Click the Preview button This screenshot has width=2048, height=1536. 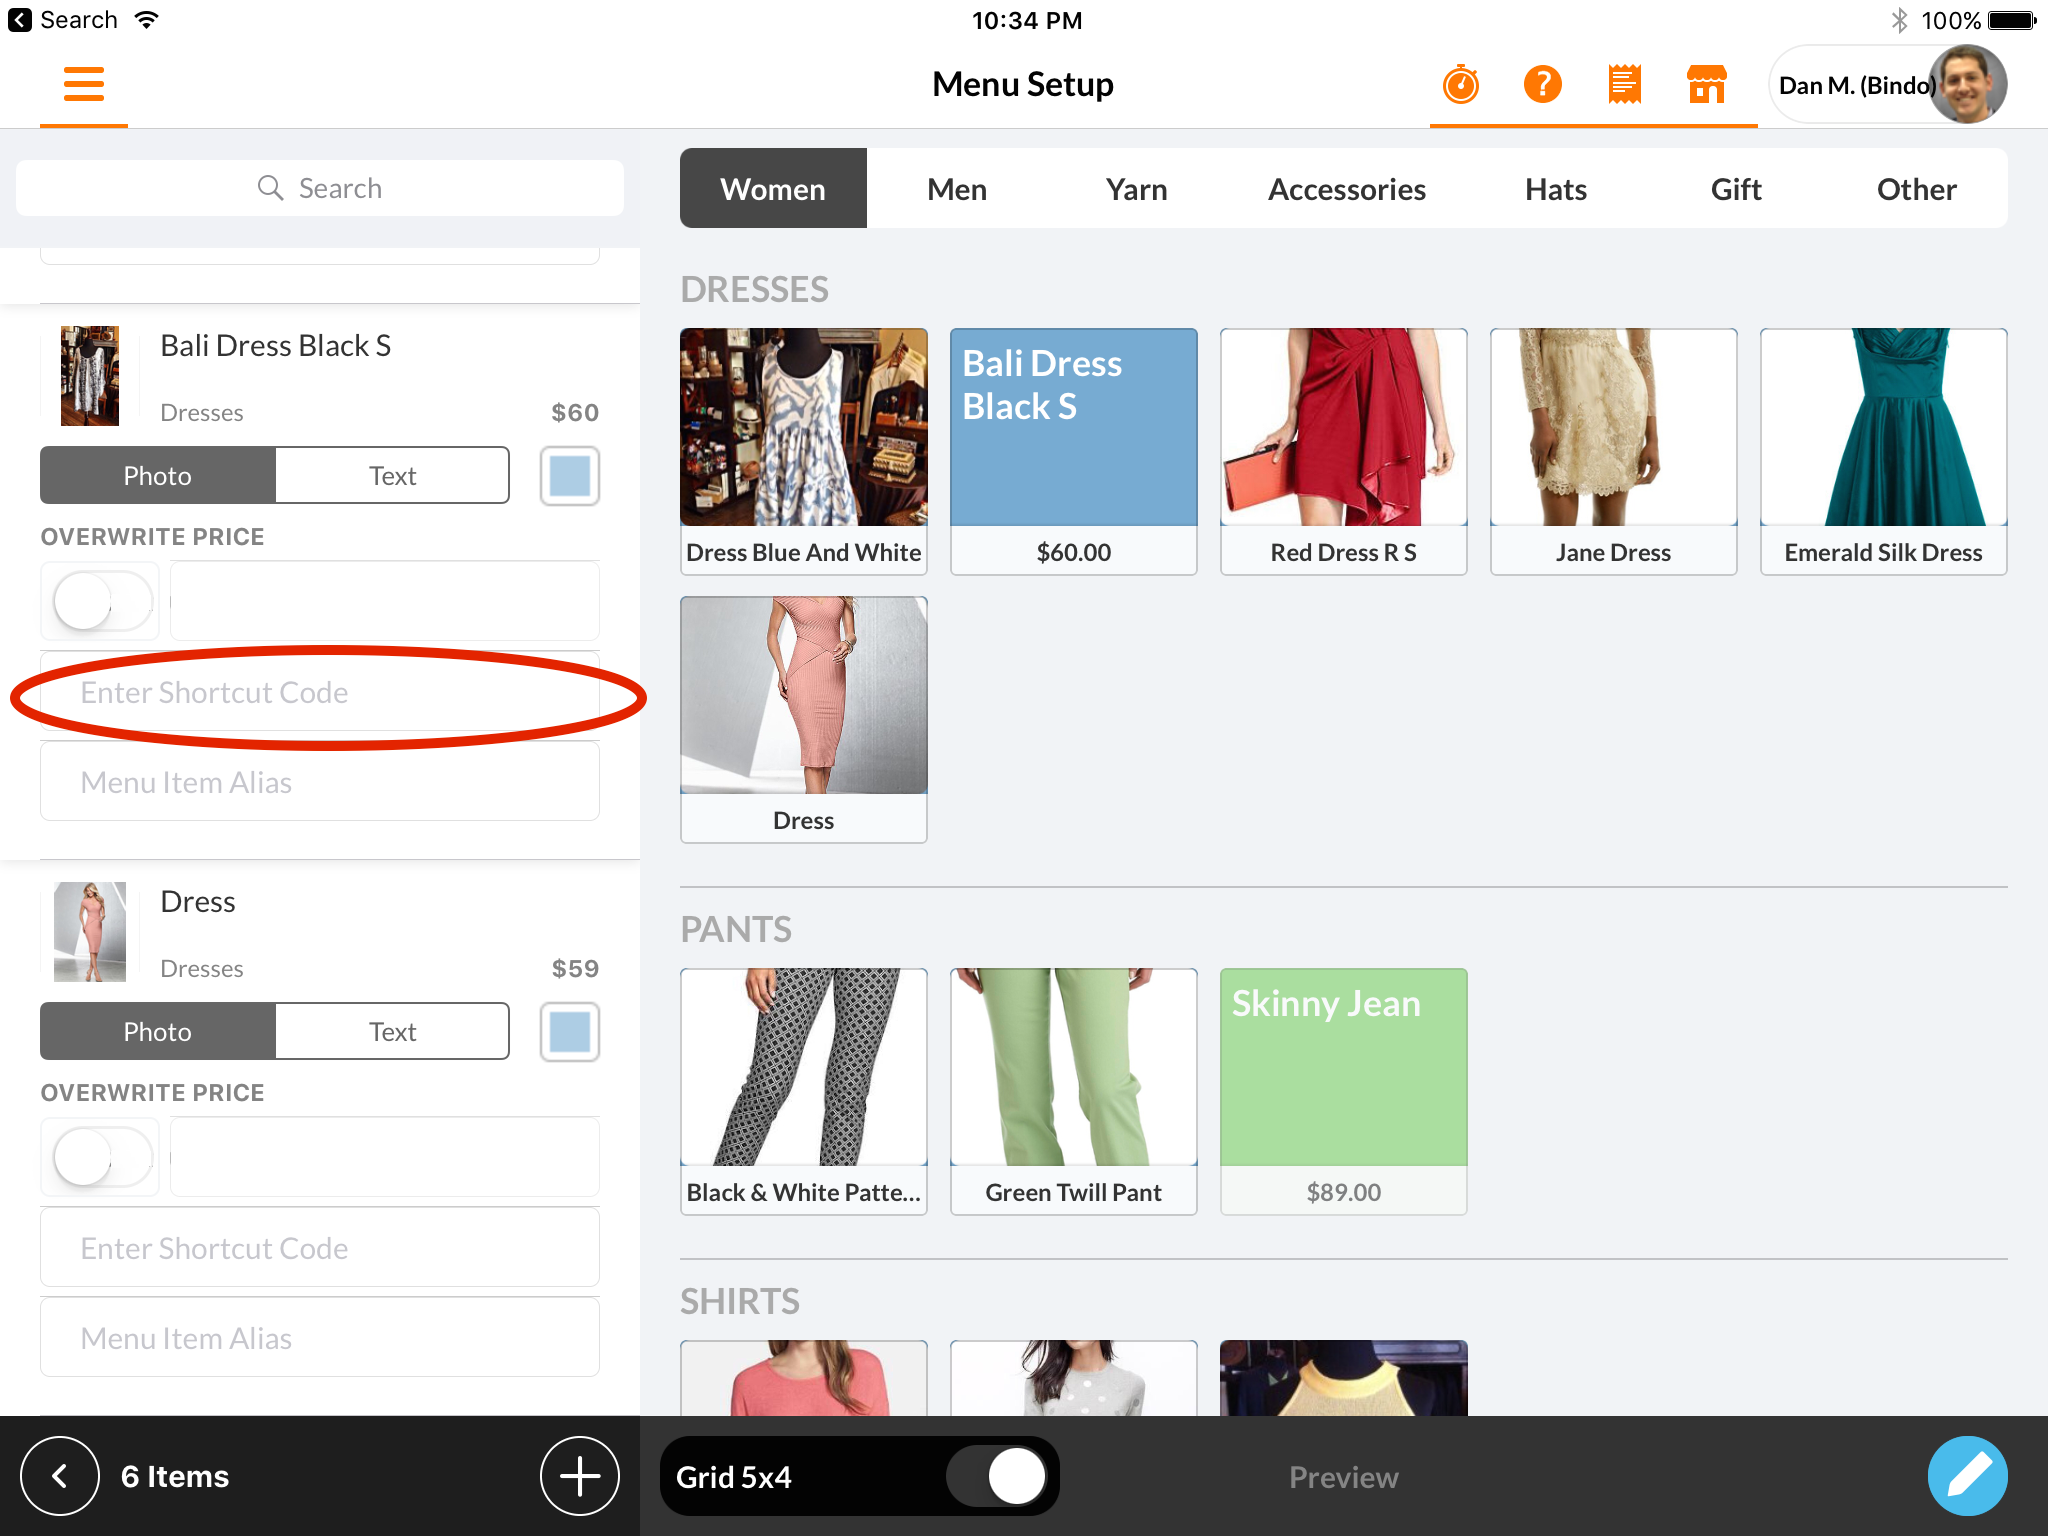pyautogui.click(x=1343, y=1477)
